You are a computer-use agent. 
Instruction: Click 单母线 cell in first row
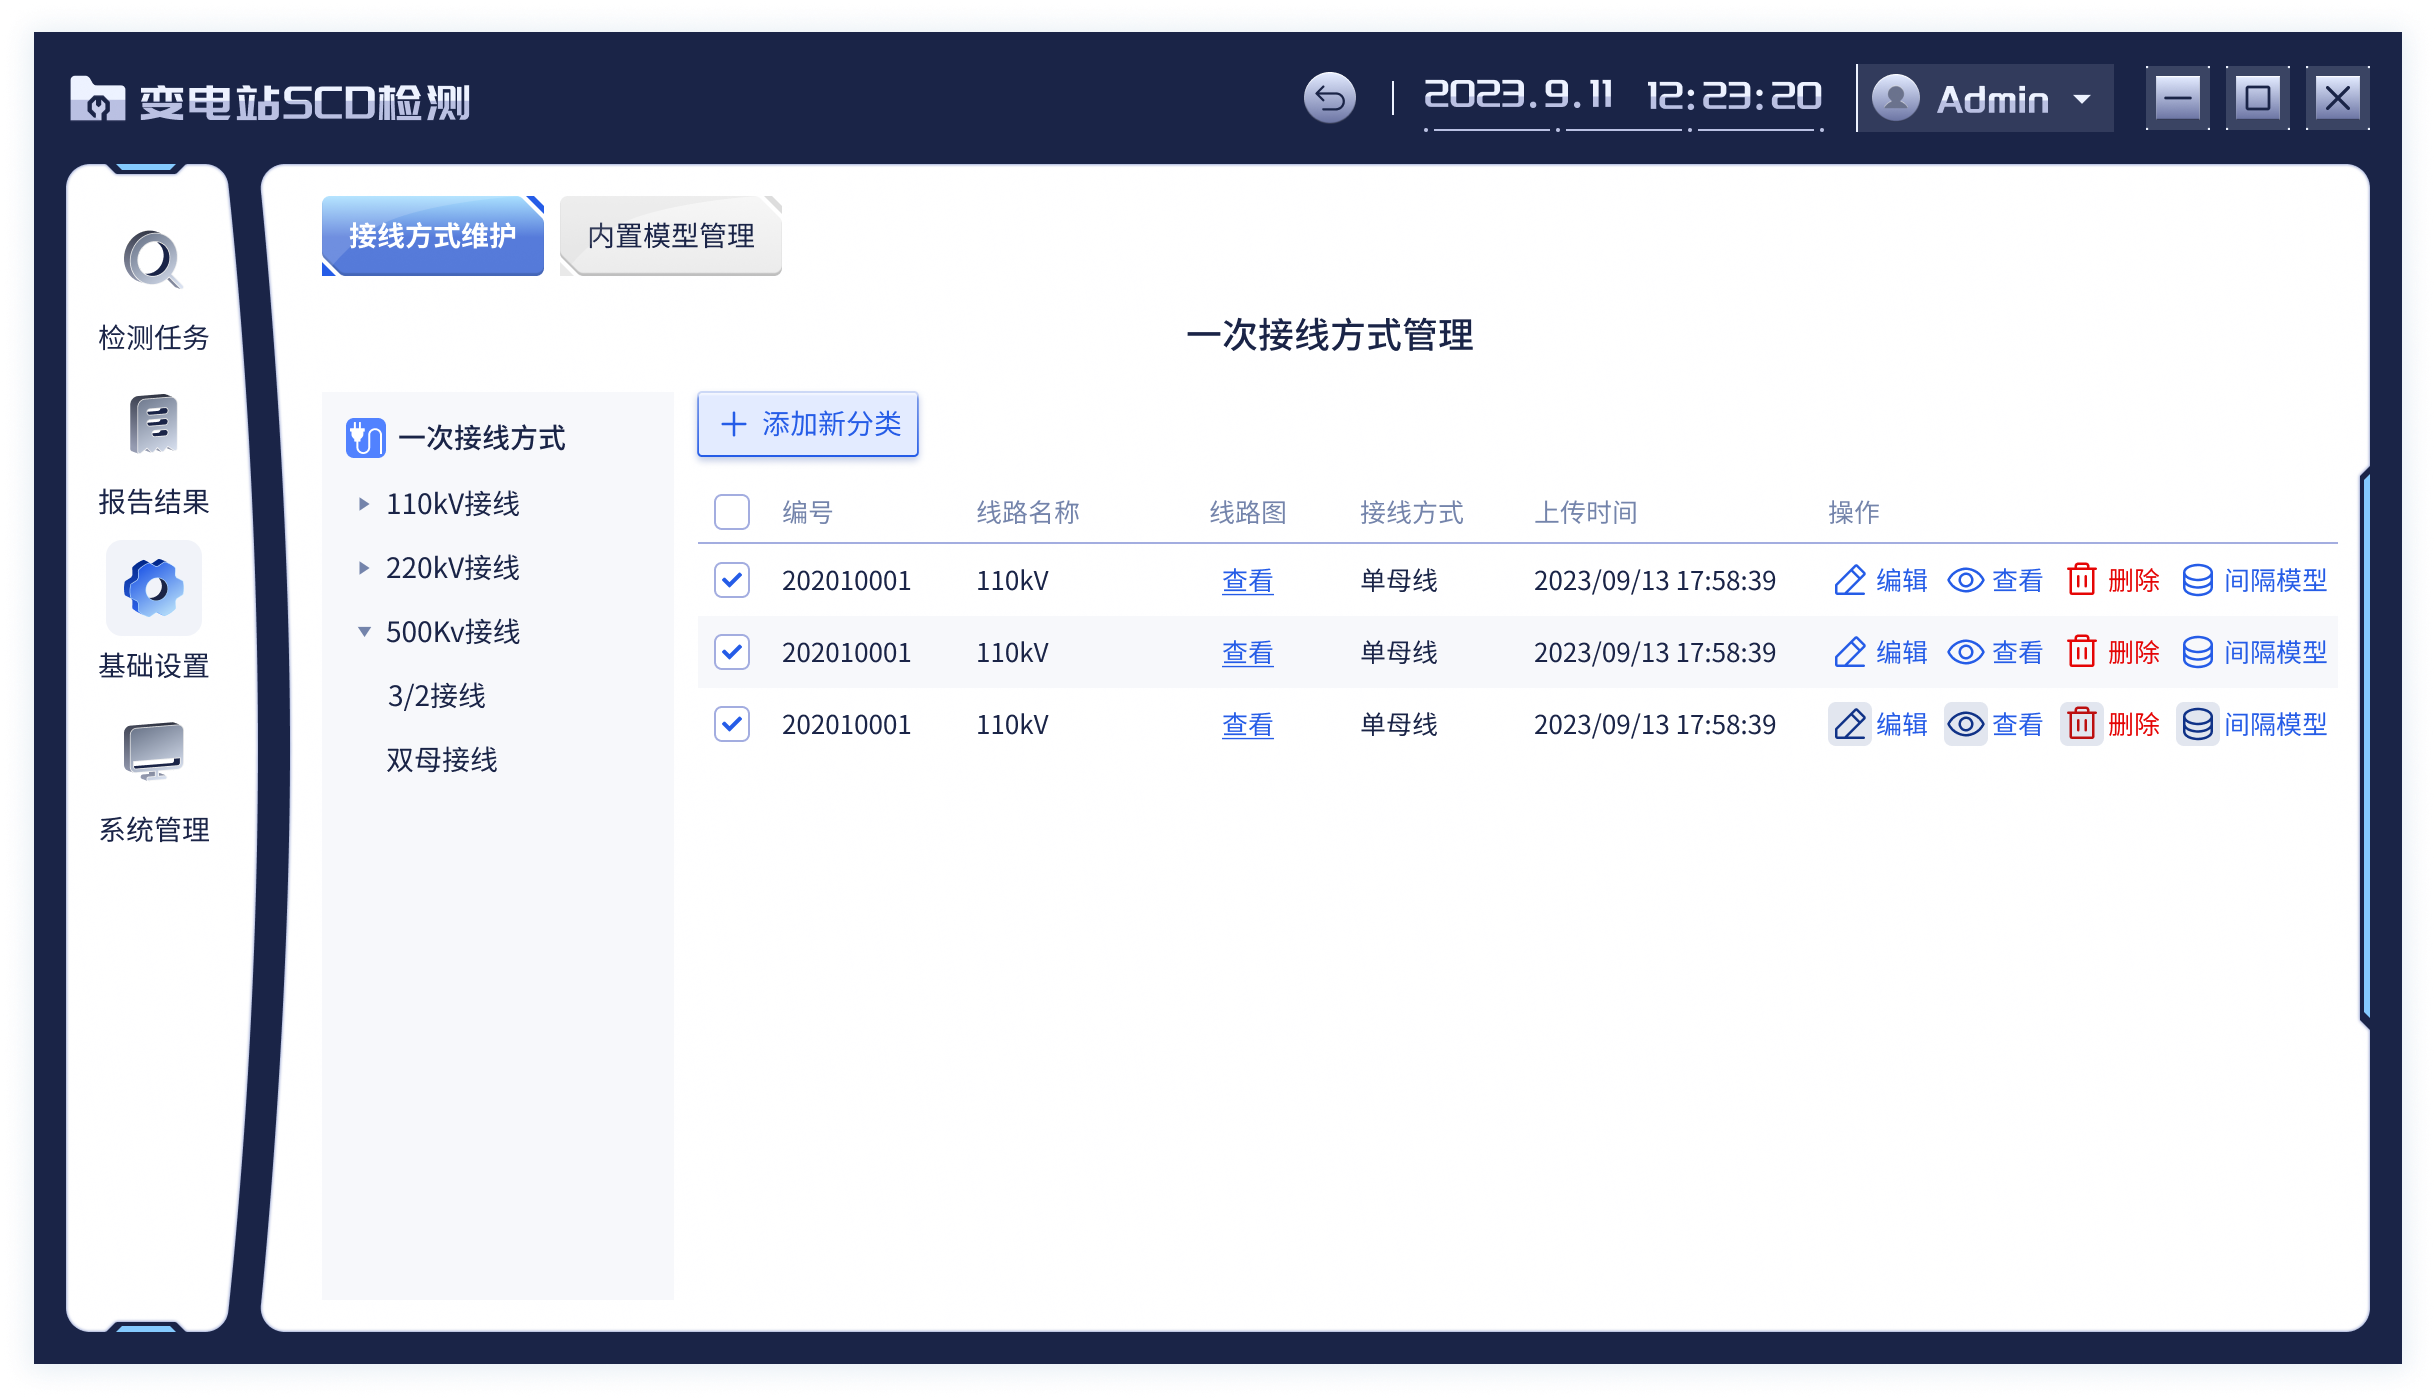1399,581
